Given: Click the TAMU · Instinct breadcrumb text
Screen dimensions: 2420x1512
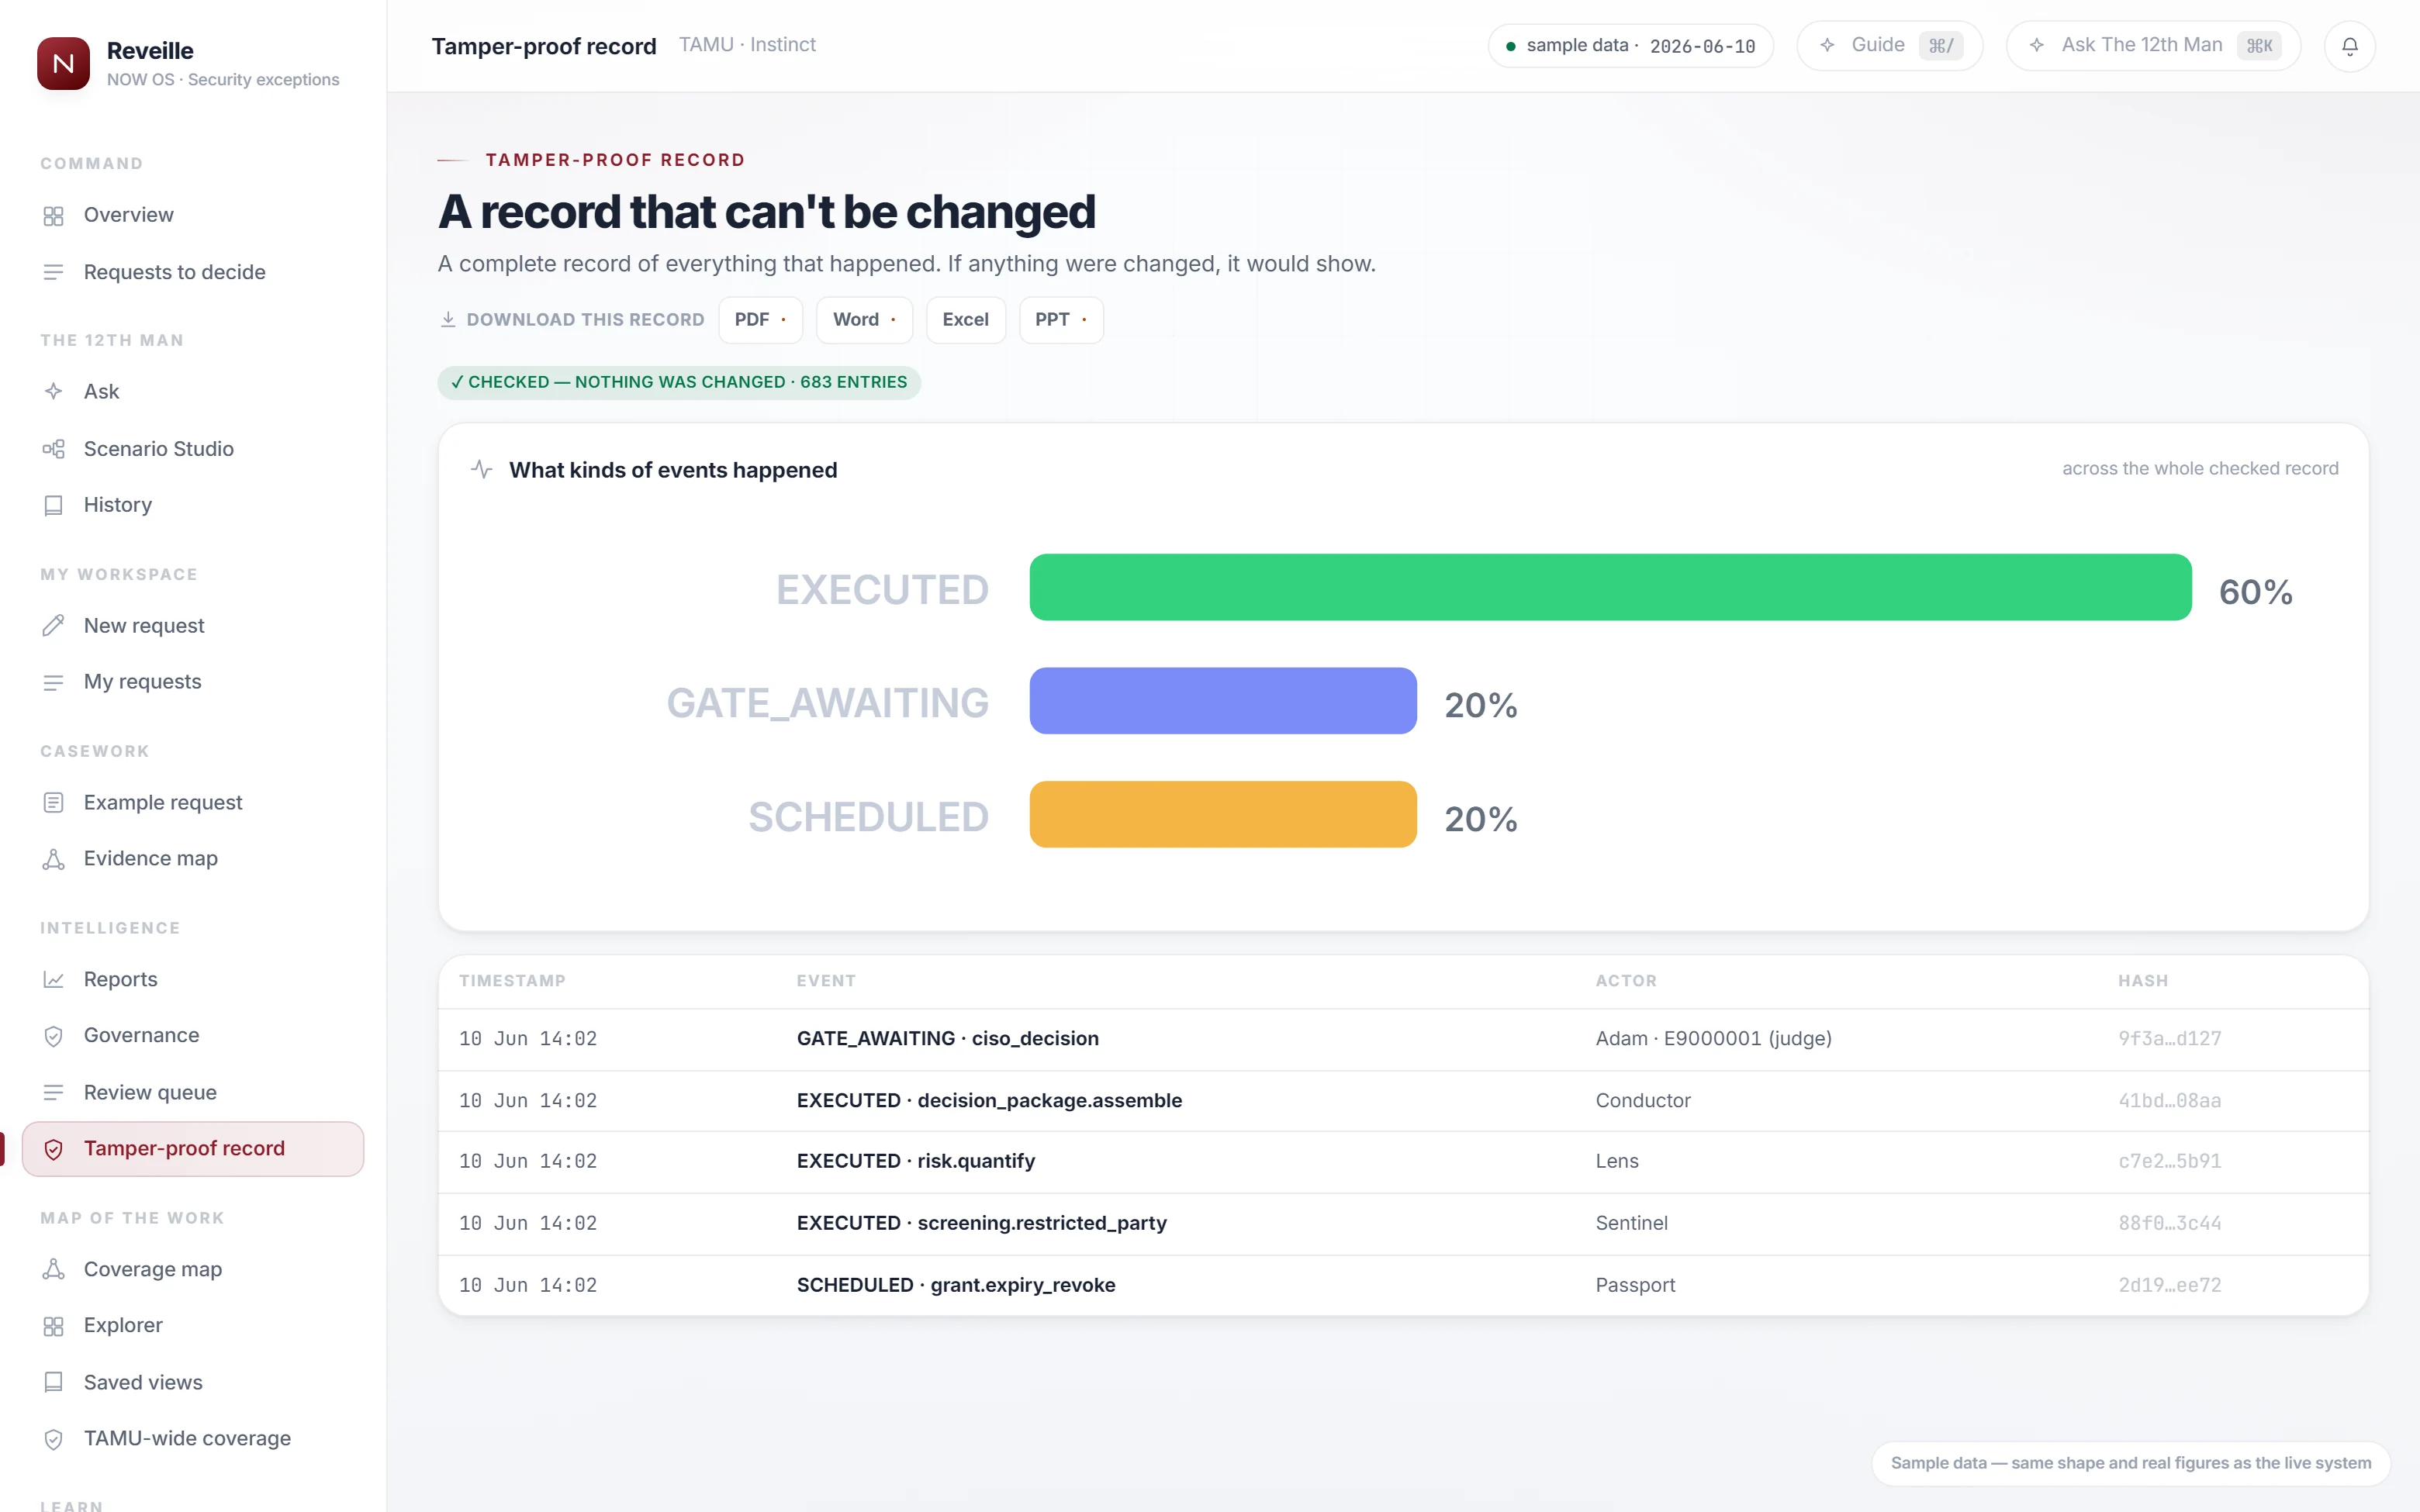Looking at the screenshot, I should [x=747, y=45].
